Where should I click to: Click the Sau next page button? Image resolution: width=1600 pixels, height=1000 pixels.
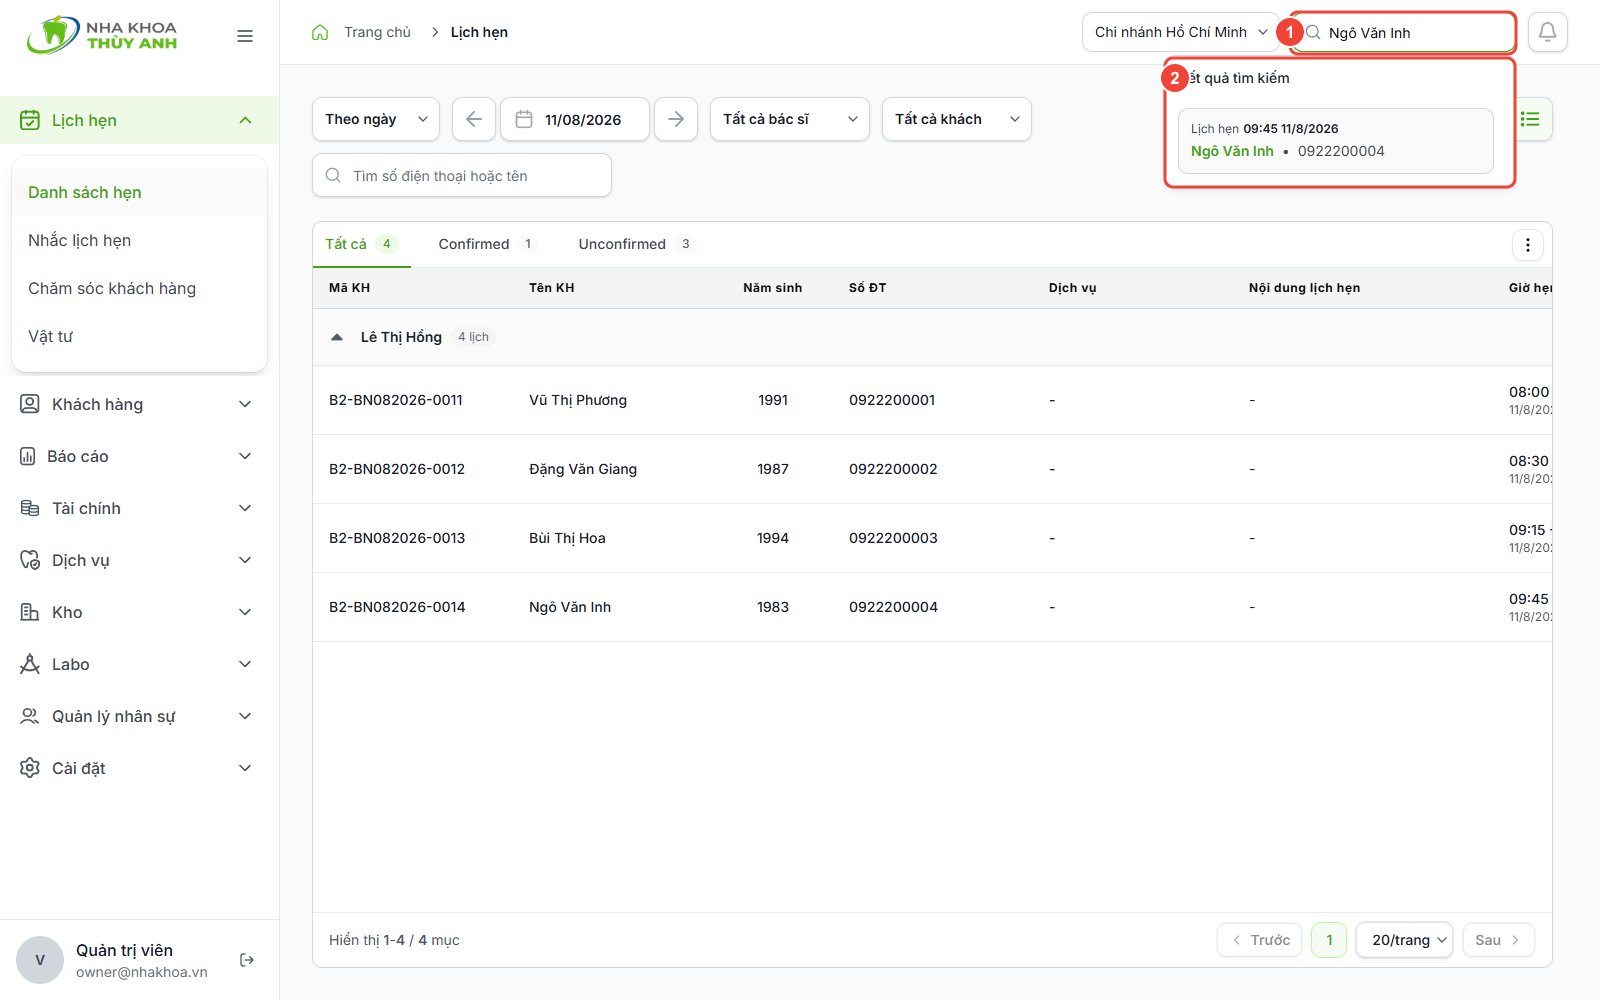1498,940
